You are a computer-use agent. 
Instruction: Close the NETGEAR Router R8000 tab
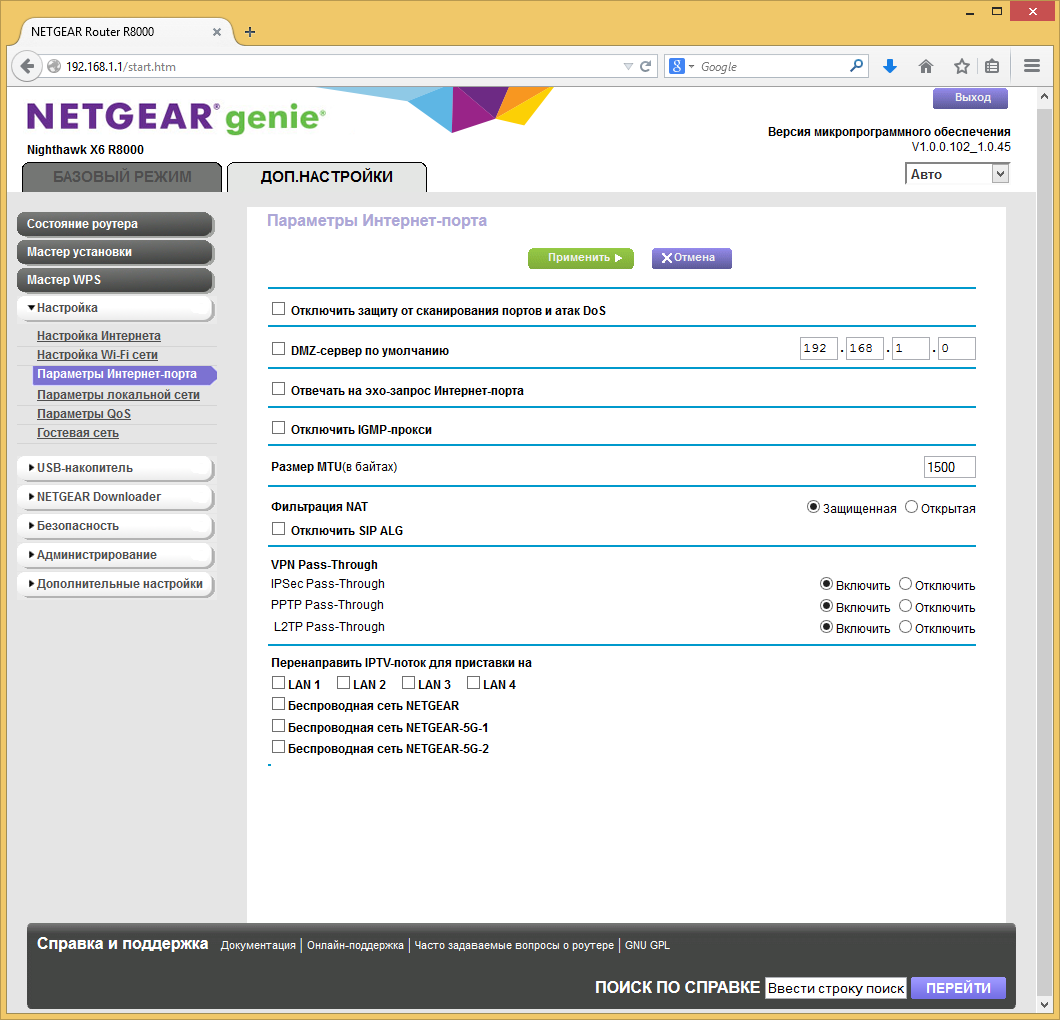[x=216, y=32]
